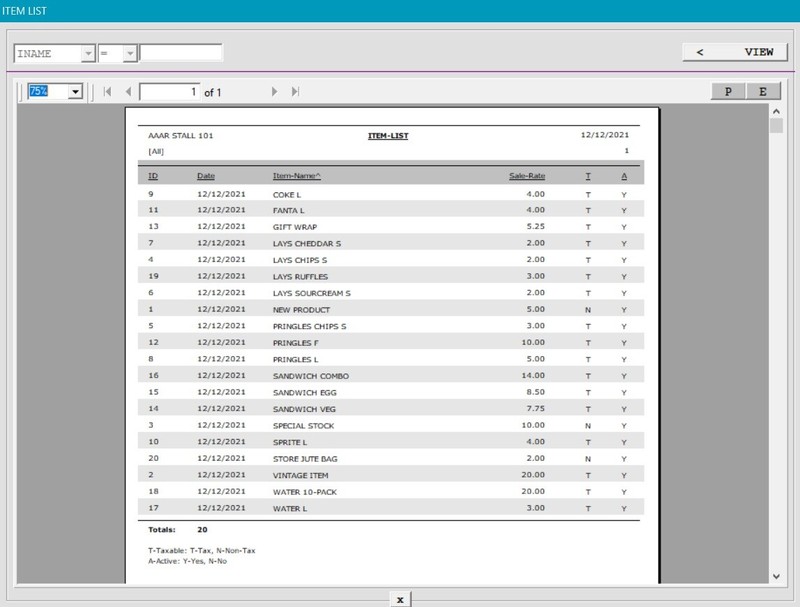800x607 pixels.
Task: Select LAYS RUFFLES item name
Action: (x=301, y=277)
